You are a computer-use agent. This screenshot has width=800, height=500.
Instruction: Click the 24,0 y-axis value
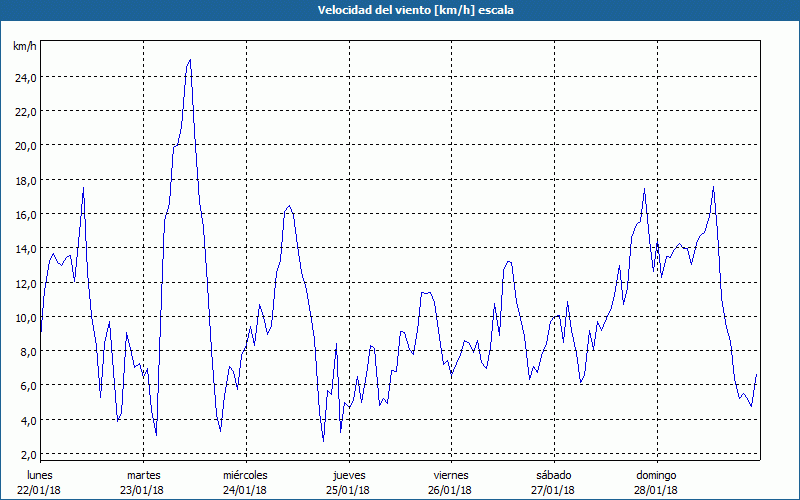pos(26,77)
